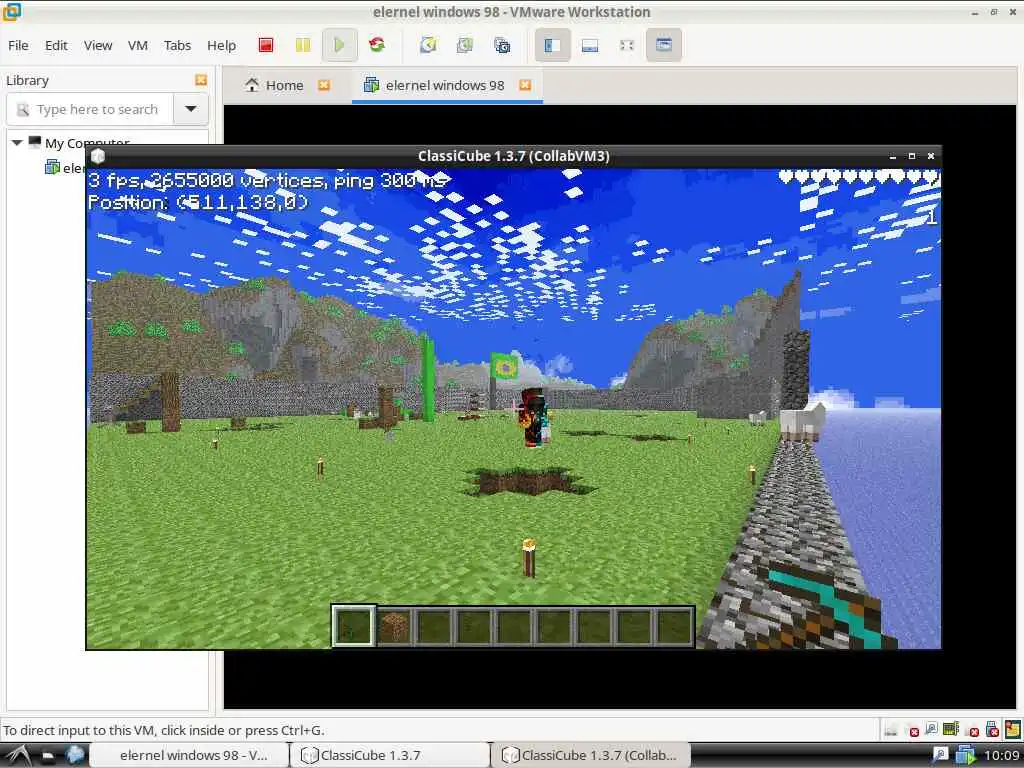Toggle the console view toolbar button
The height and width of the screenshot is (768, 1024).
tap(664, 45)
